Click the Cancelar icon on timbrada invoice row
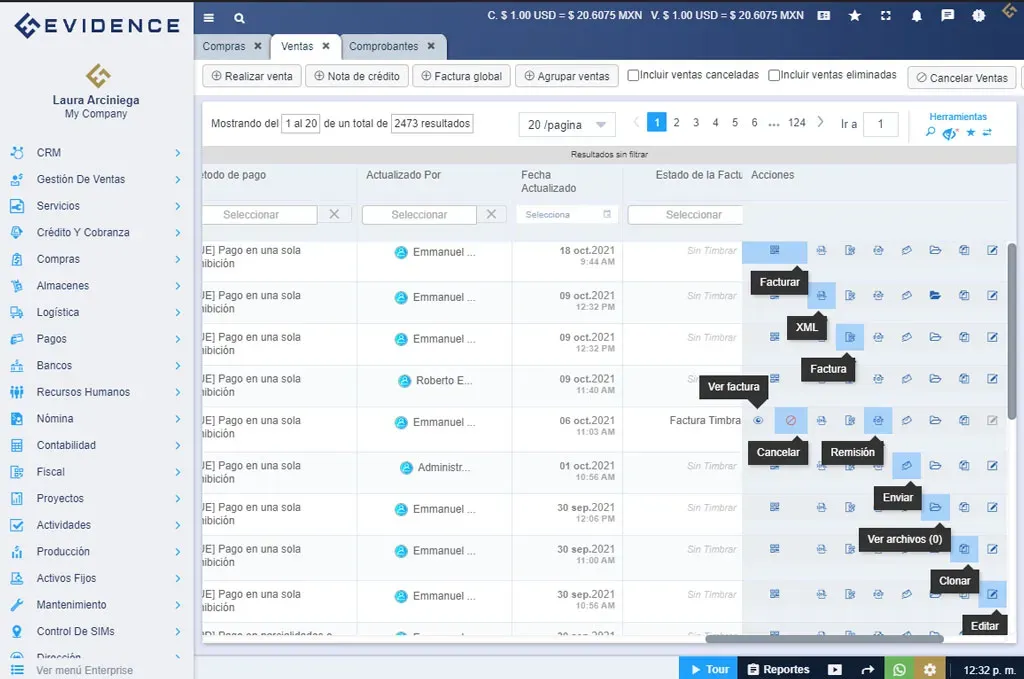This screenshot has height=679, width=1024. 790,421
